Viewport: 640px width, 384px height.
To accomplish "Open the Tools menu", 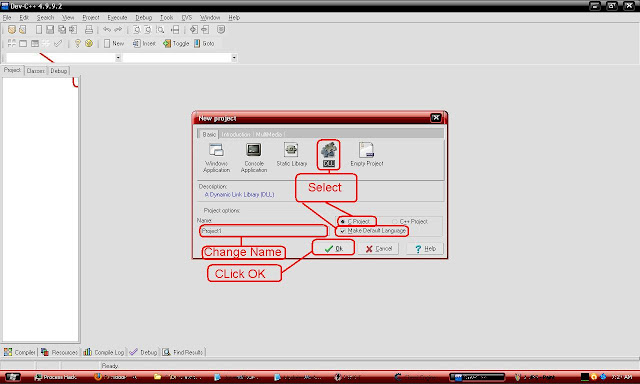I will pyautogui.click(x=167, y=18).
